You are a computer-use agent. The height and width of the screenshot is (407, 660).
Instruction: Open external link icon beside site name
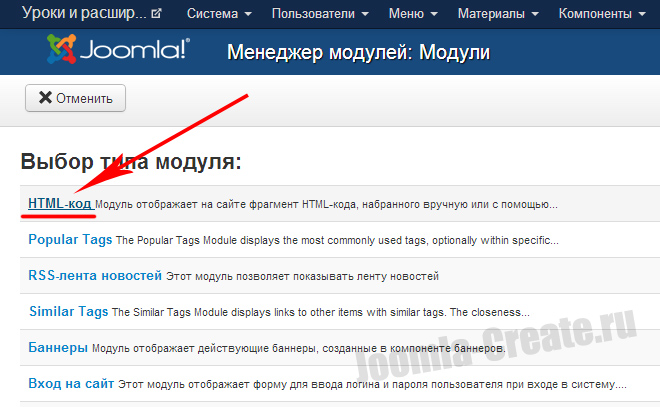click(156, 15)
